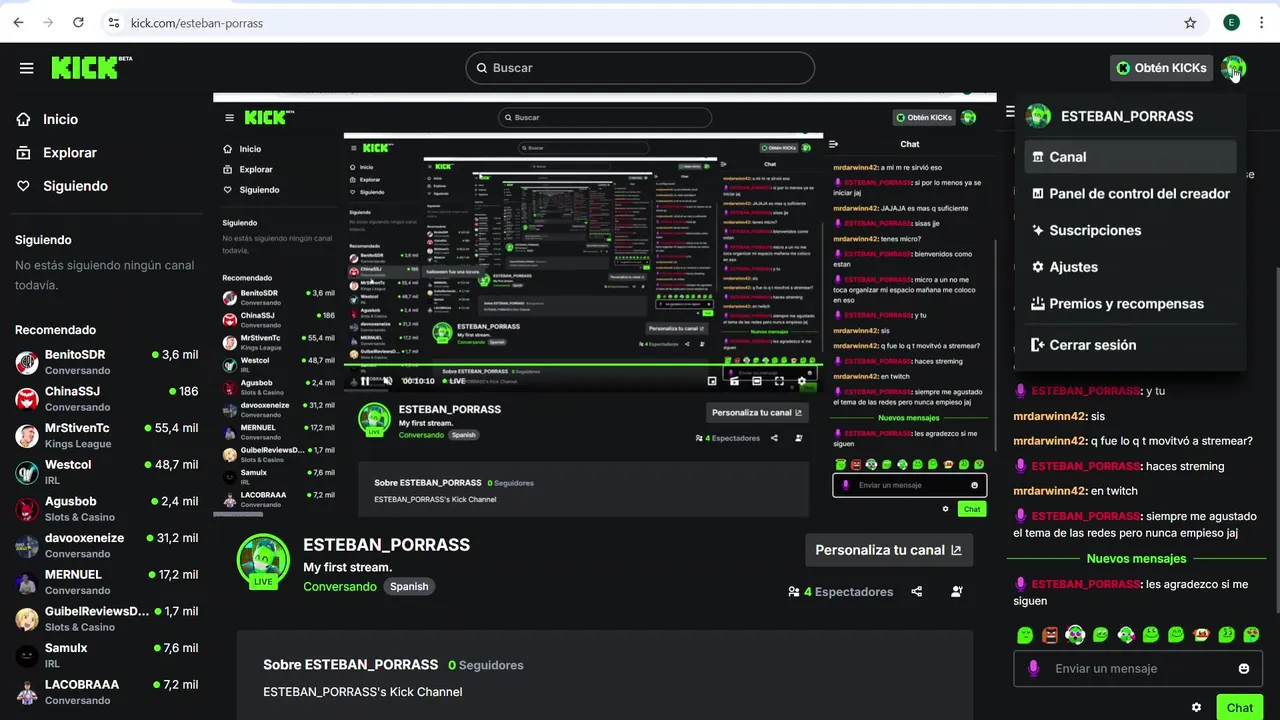Click the Conversando category link under the title
1280x720 pixels.
340,587
